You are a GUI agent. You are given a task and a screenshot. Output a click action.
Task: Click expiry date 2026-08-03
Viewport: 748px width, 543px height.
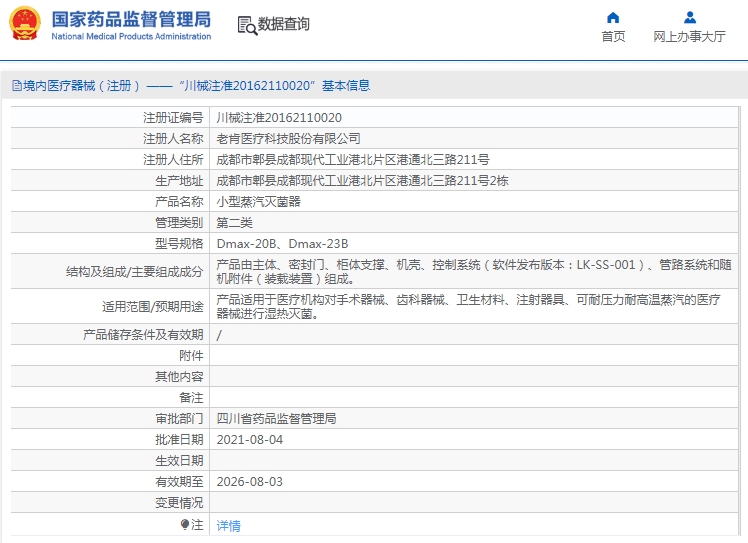(249, 482)
